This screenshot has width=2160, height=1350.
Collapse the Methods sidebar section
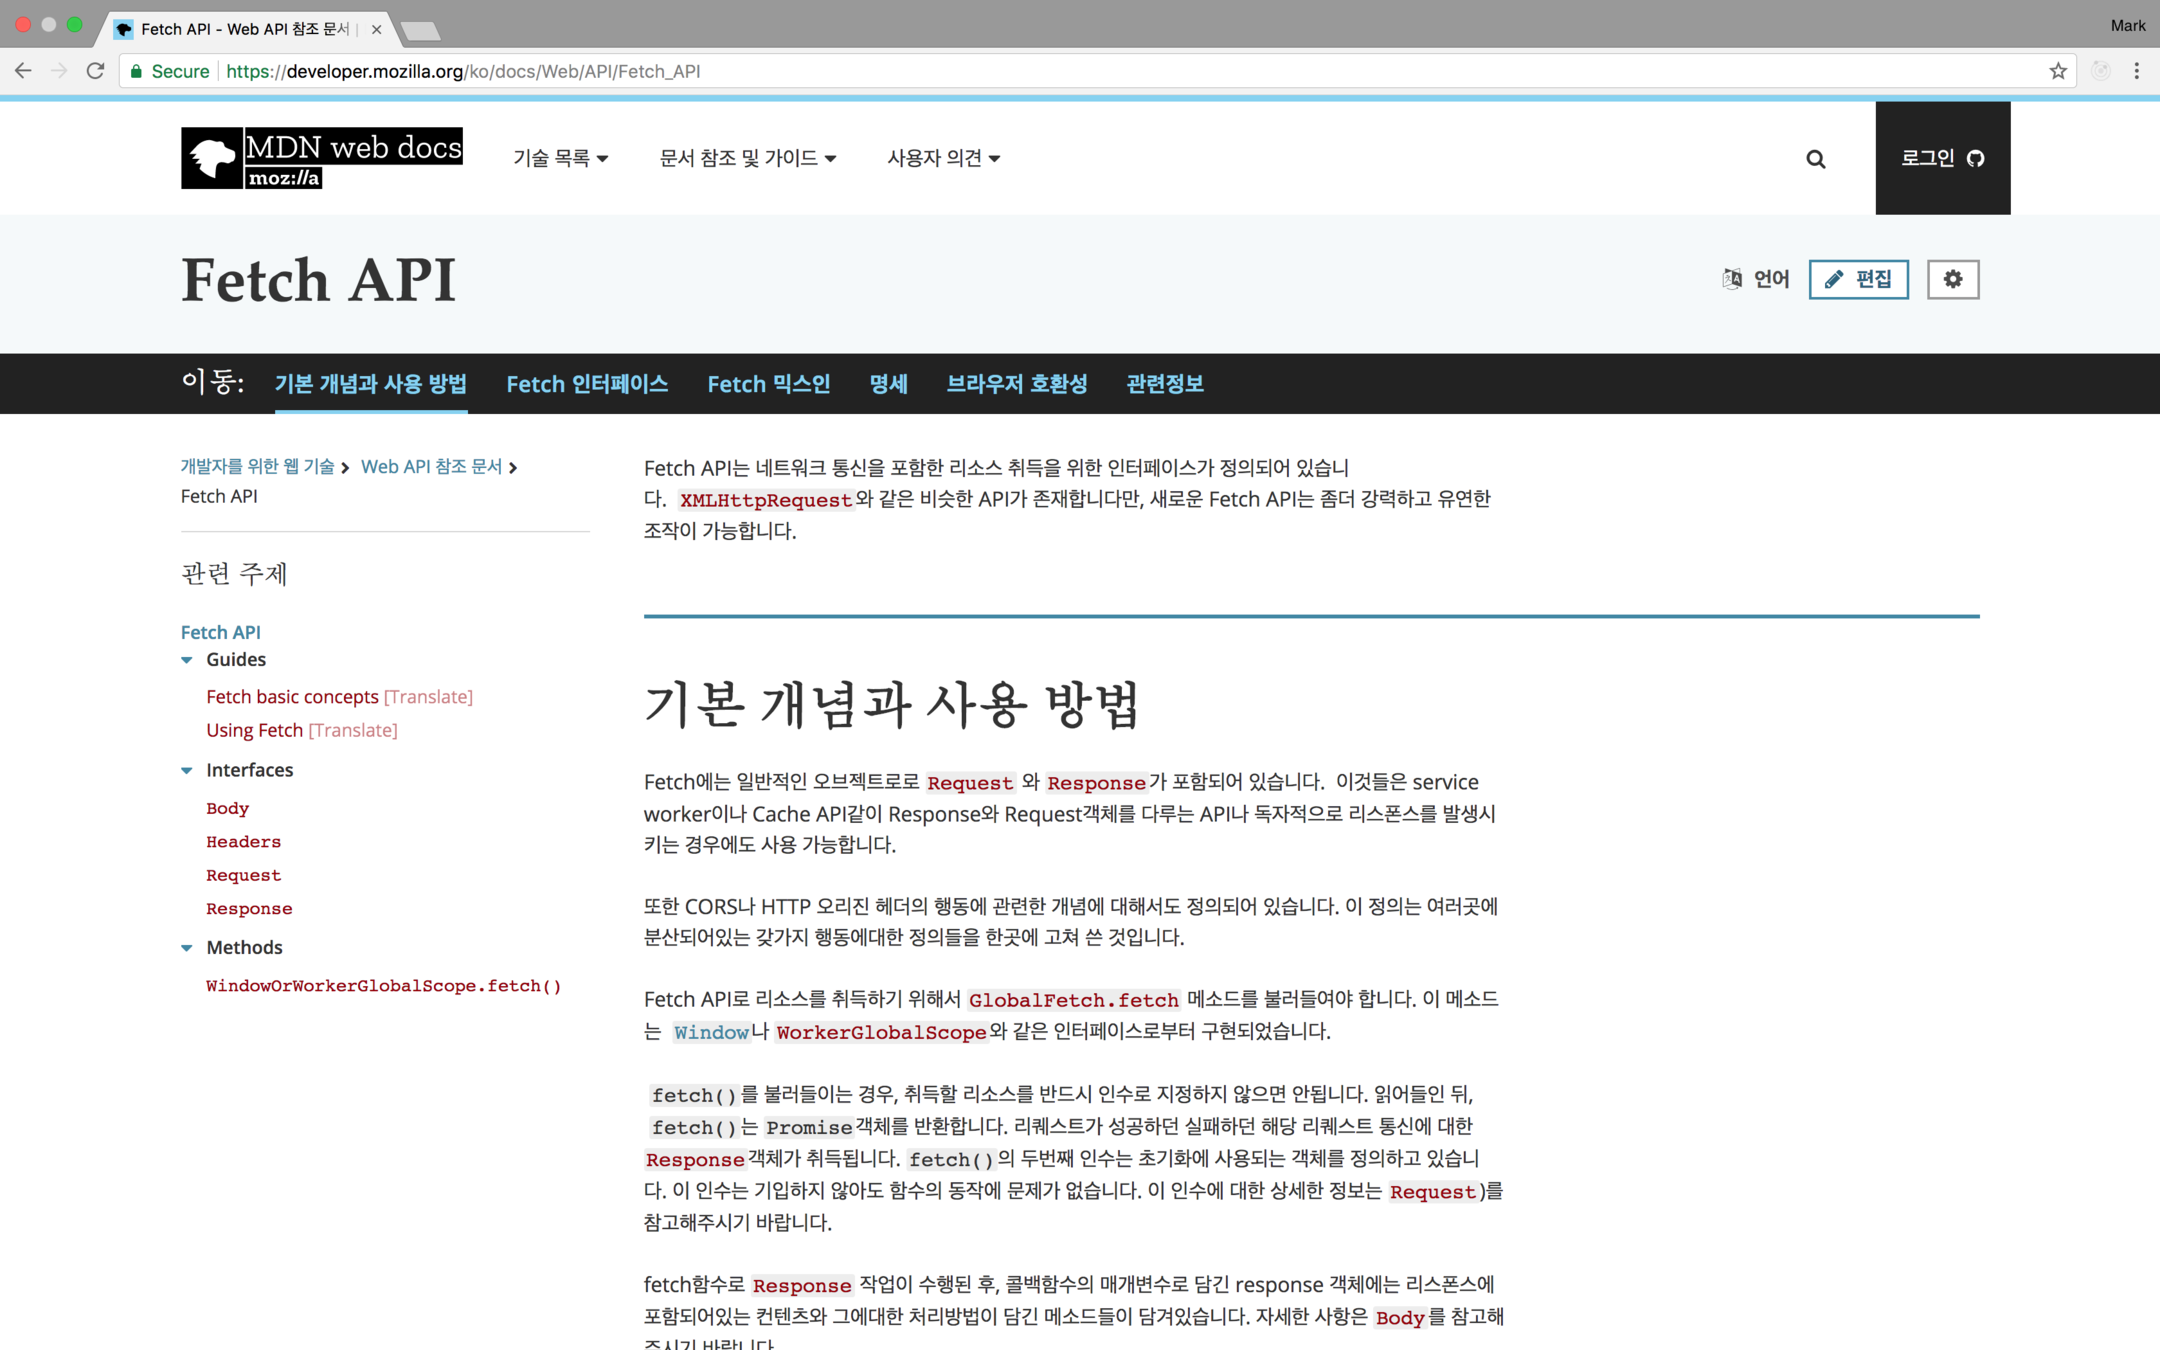tap(187, 948)
